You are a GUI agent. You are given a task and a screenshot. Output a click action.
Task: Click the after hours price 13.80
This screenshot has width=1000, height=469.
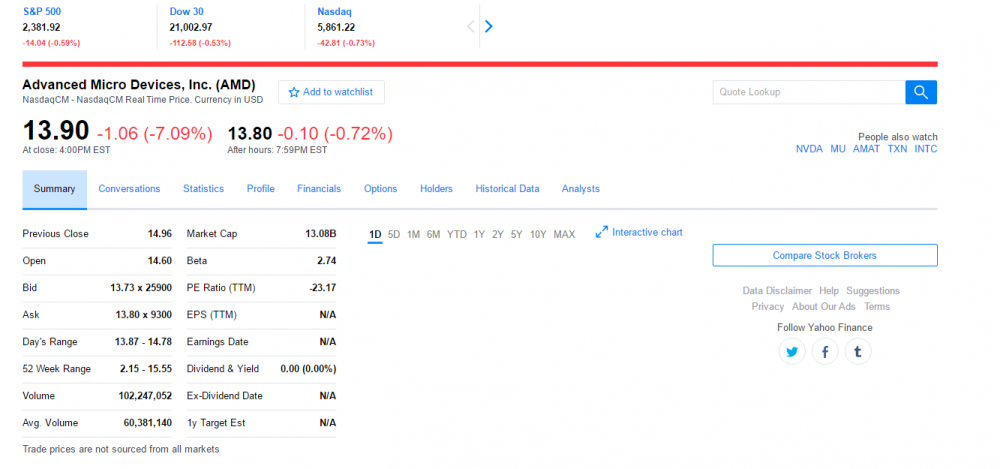[x=250, y=133]
